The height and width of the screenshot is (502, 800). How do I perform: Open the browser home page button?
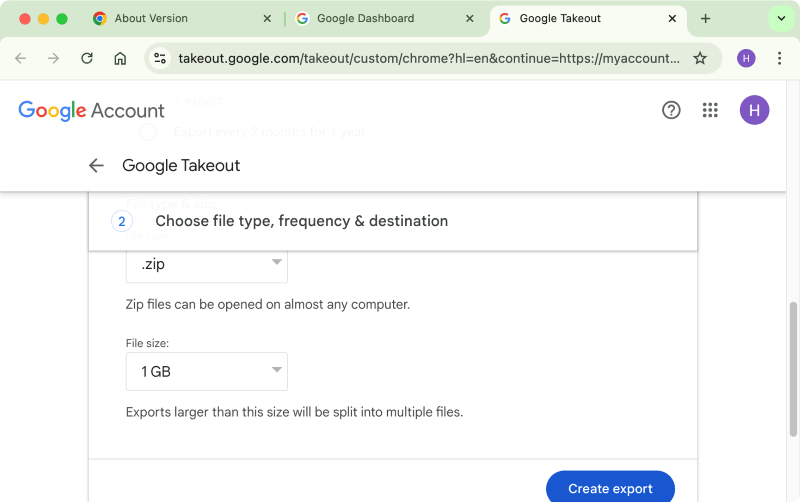click(120, 58)
